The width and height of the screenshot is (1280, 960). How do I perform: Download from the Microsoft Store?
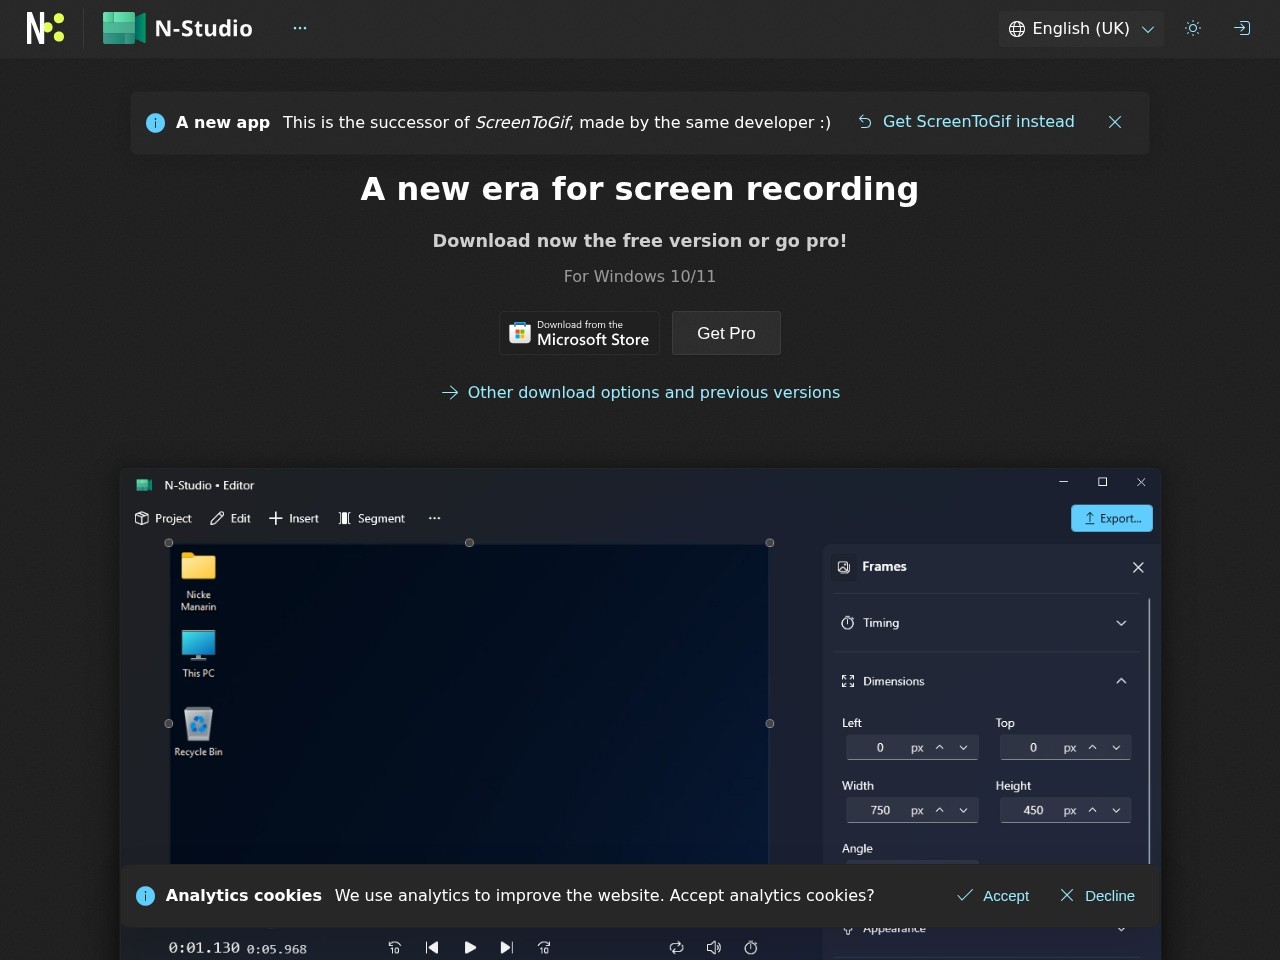[x=580, y=333]
